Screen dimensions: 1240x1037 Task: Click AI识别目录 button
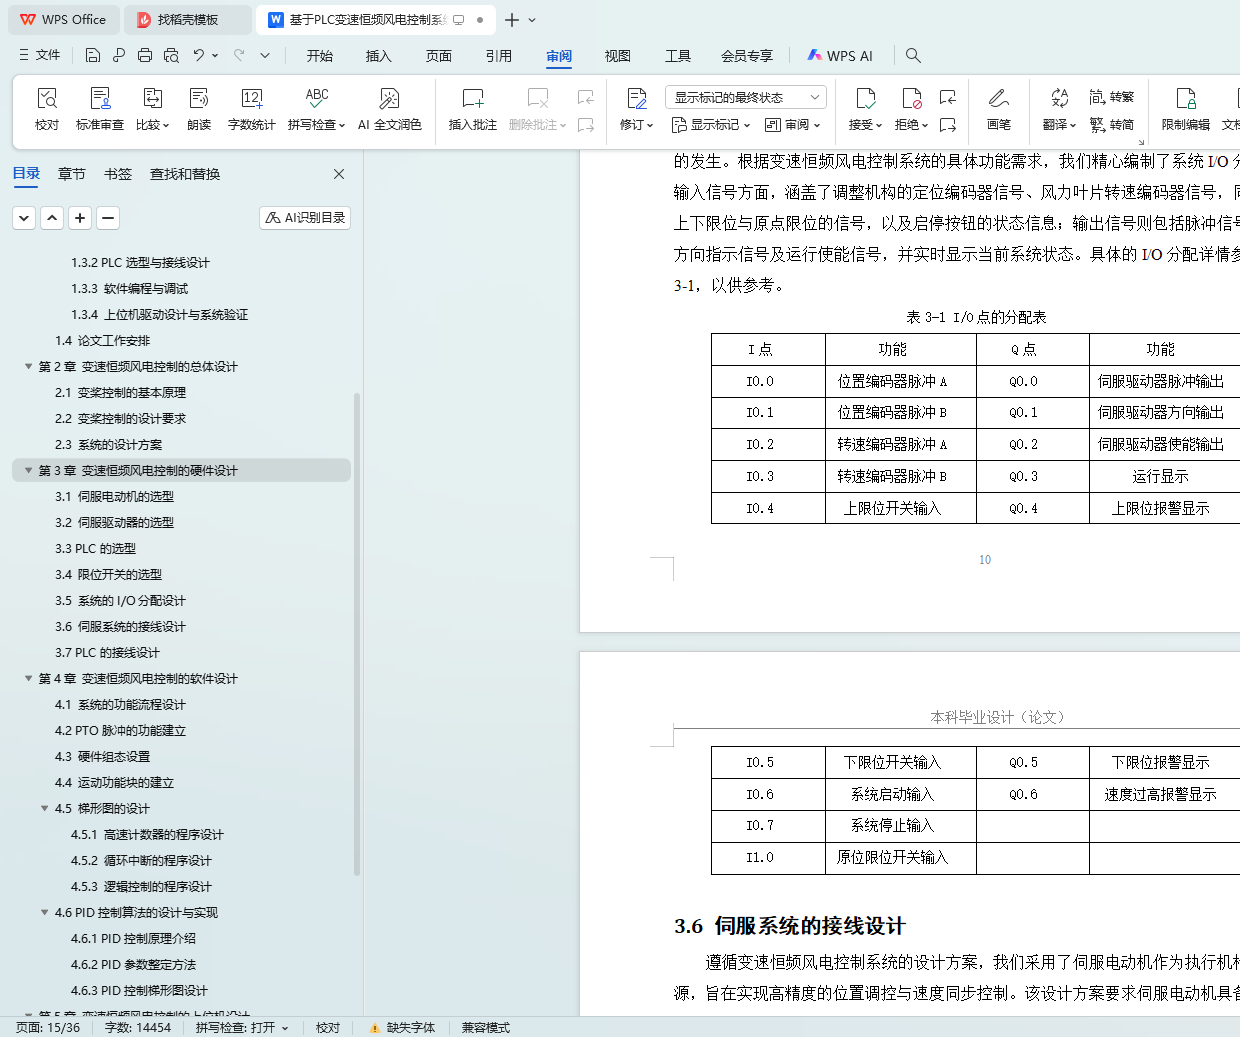pyautogui.click(x=305, y=217)
